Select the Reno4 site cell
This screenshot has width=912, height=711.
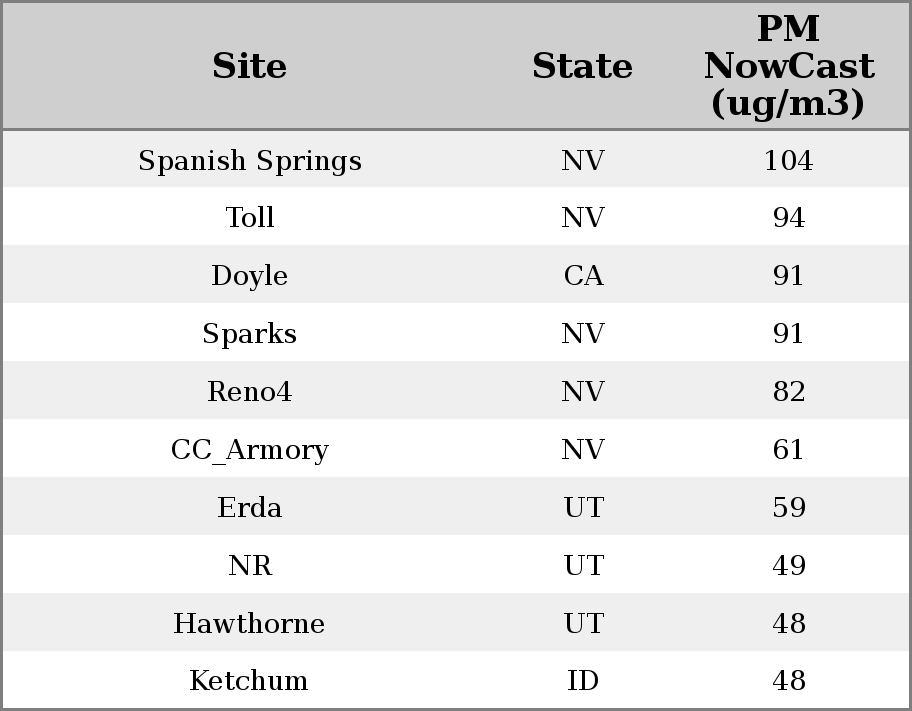tap(250, 392)
